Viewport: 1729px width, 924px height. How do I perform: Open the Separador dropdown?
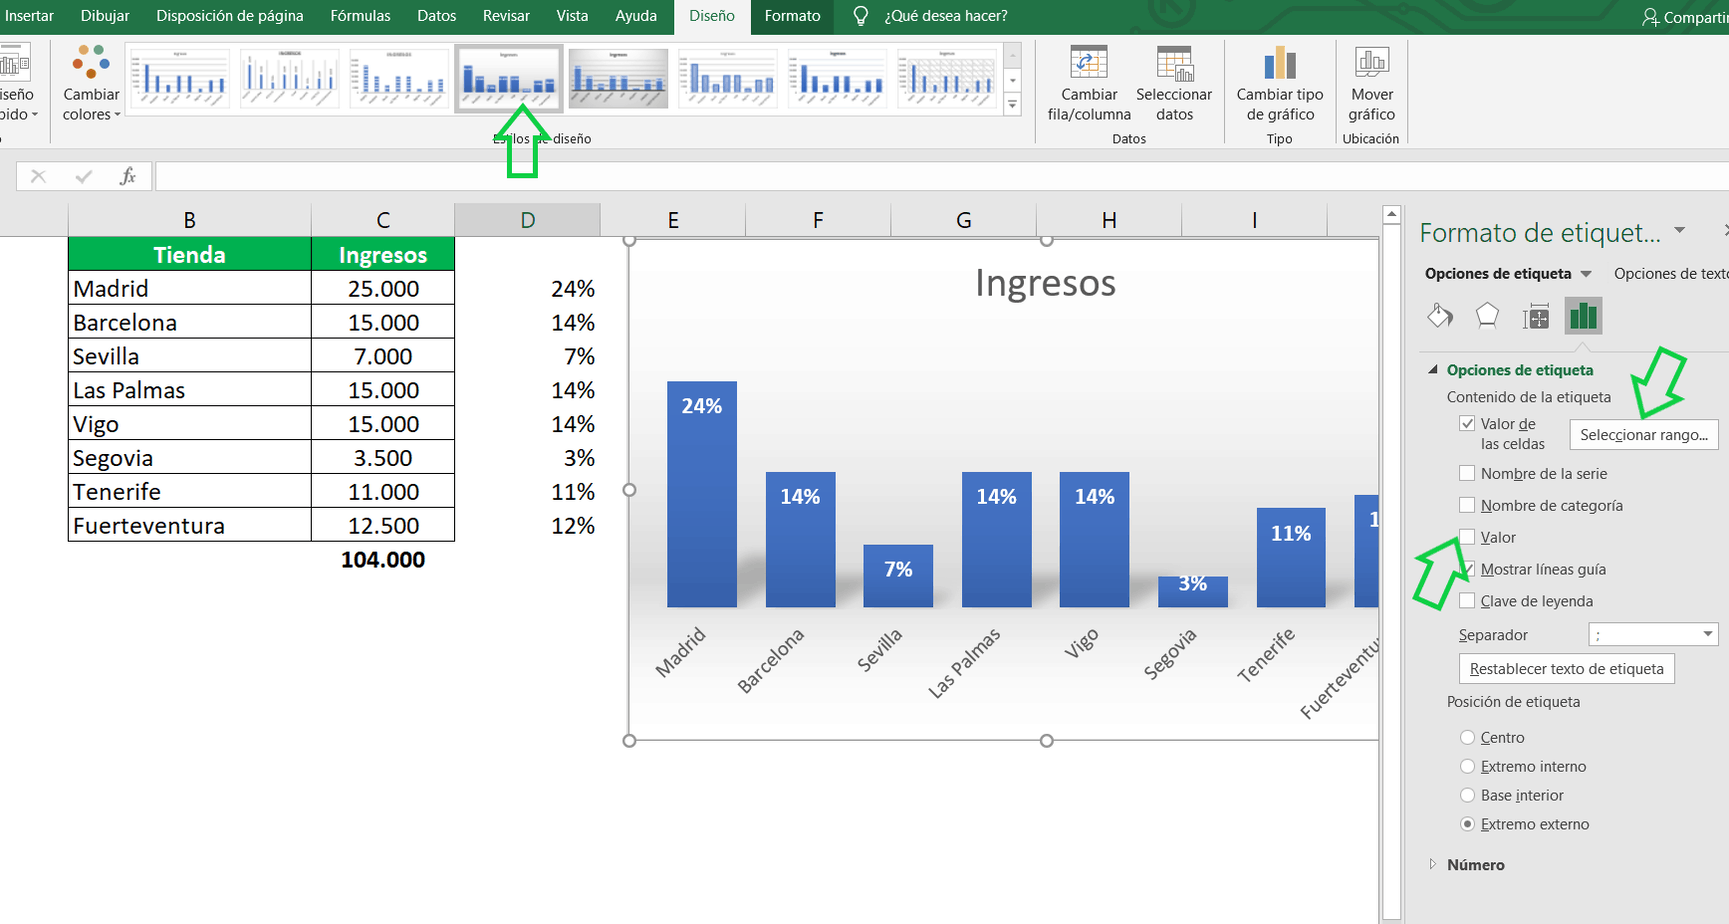[x=1654, y=634]
